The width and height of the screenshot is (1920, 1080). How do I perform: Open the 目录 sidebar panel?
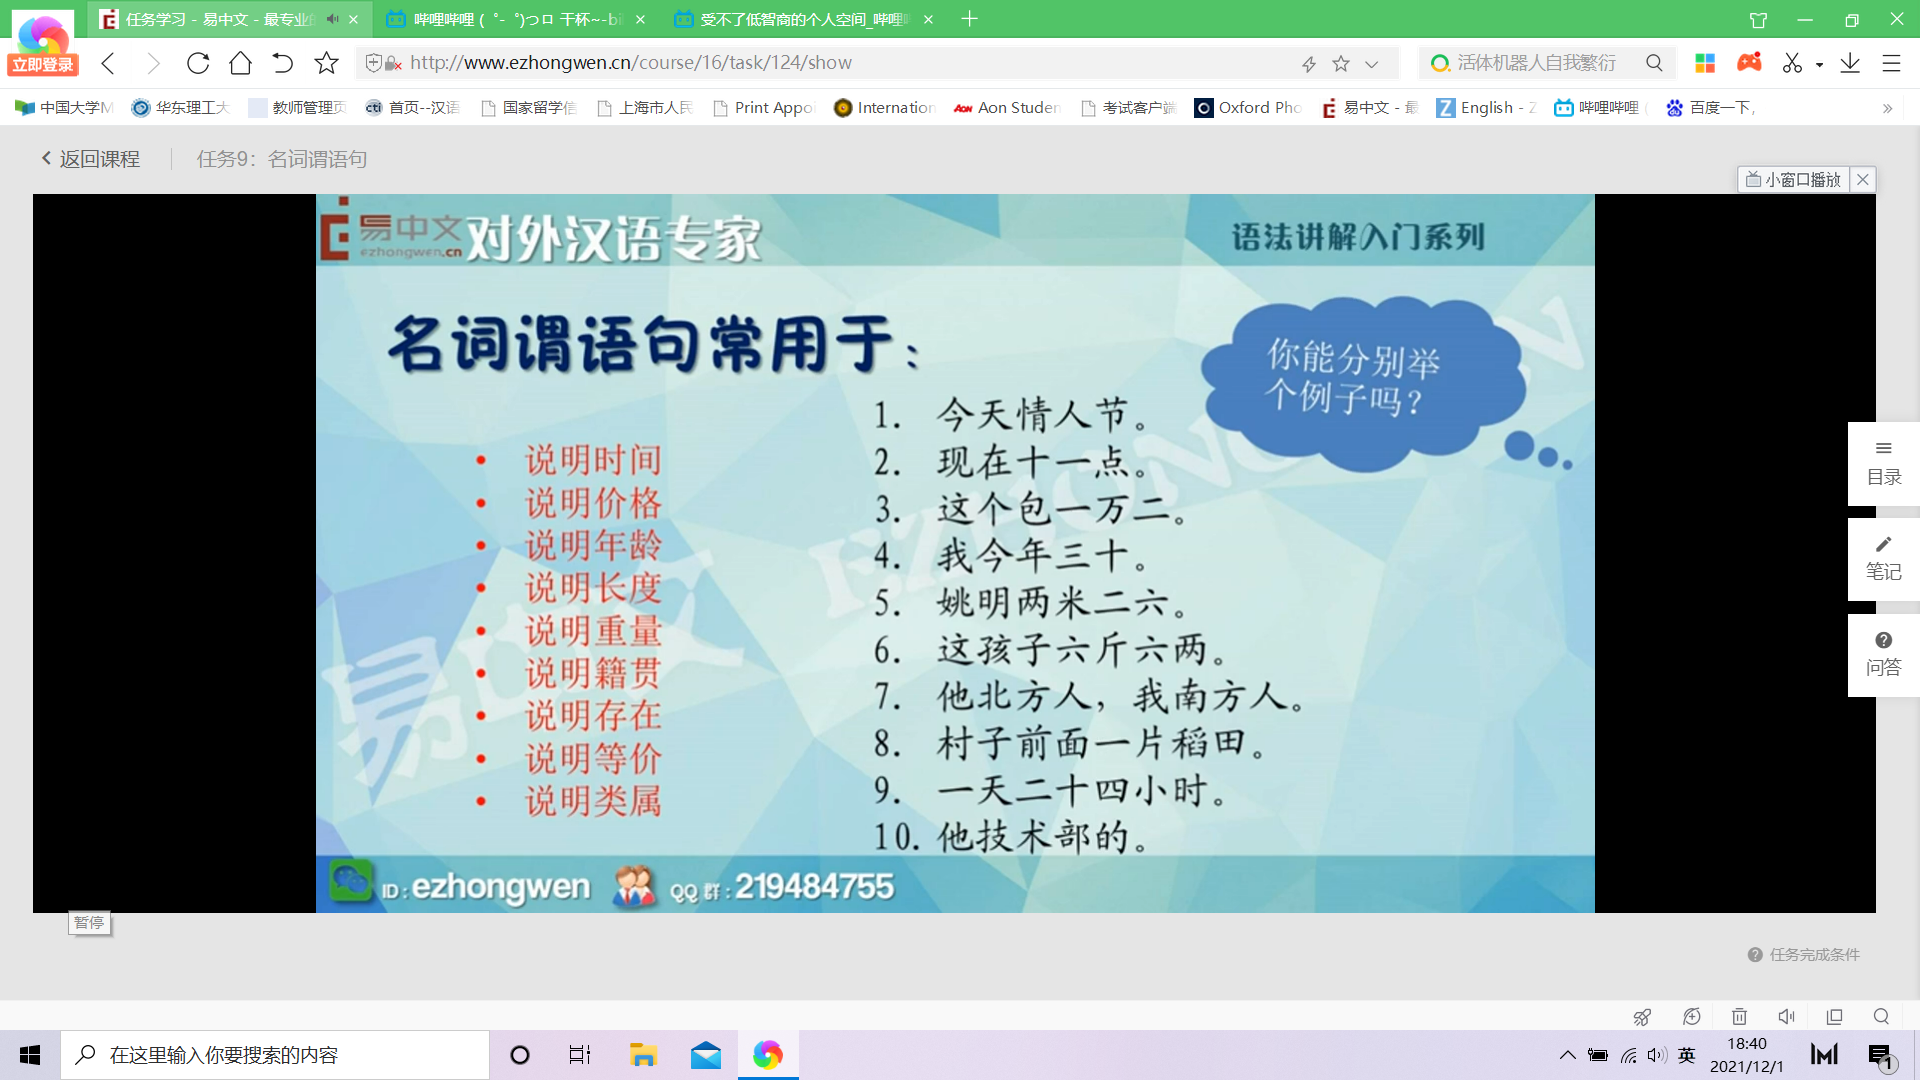pyautogui.click(x=1883, y=463)
